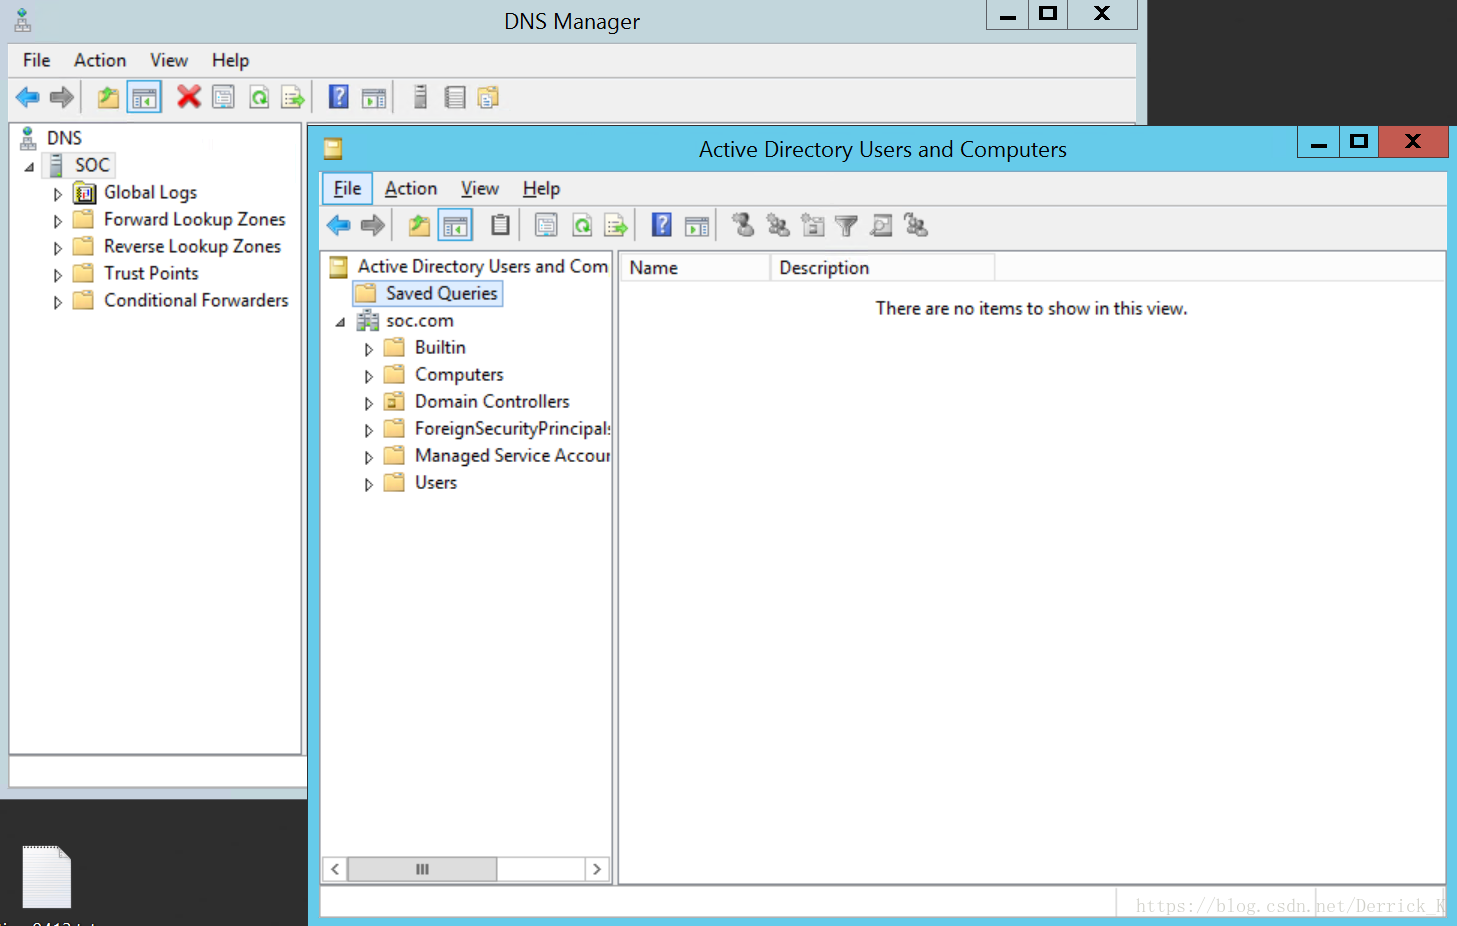The image size is (1457, 926).
Task: Expand the Builtin container
Action: click(369, 349)
